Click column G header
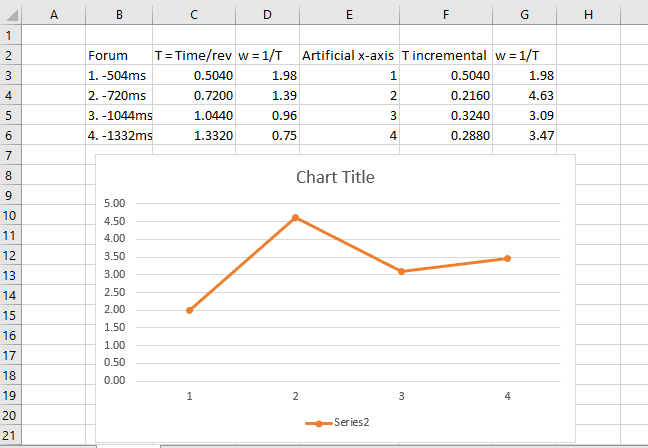The image size is (648, 448). pyautogui.click(x=525, y=12)
